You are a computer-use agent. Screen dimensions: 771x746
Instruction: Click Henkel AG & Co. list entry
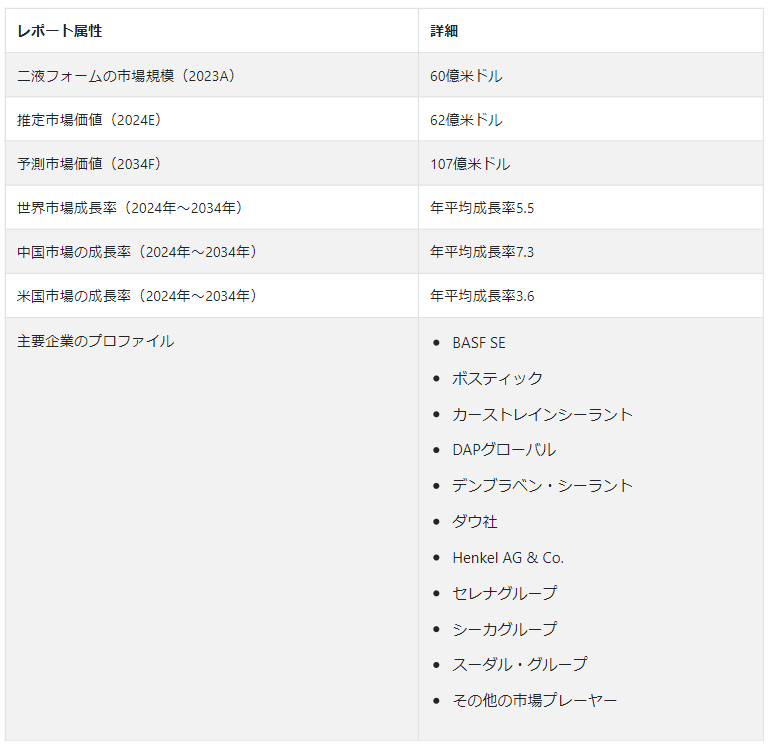click(508, 557)
